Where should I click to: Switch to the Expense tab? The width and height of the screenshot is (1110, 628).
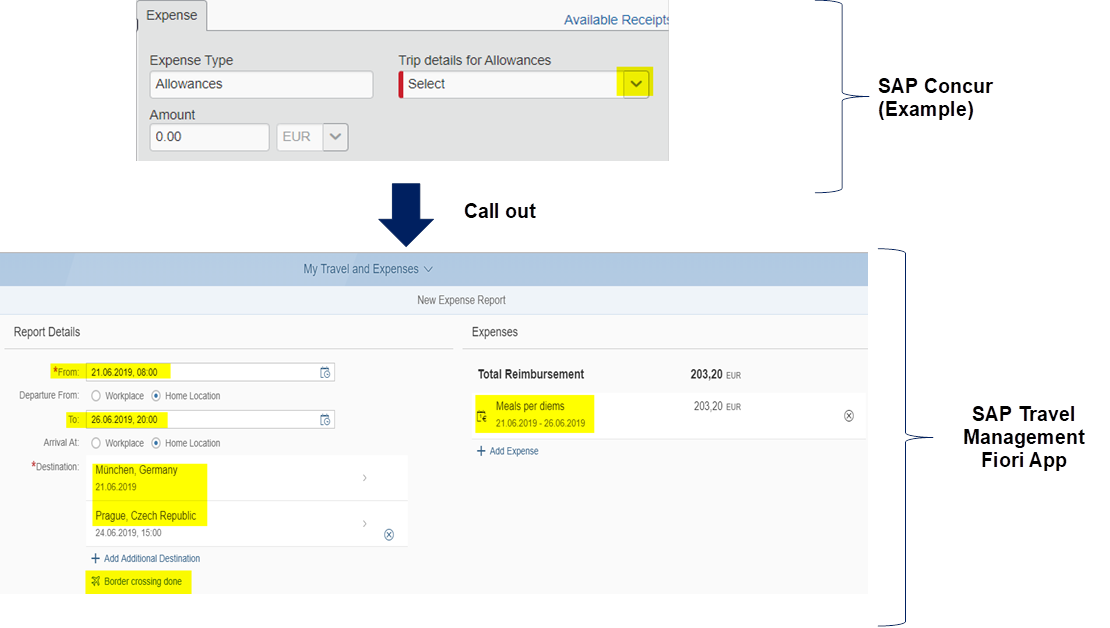point(172,16)
